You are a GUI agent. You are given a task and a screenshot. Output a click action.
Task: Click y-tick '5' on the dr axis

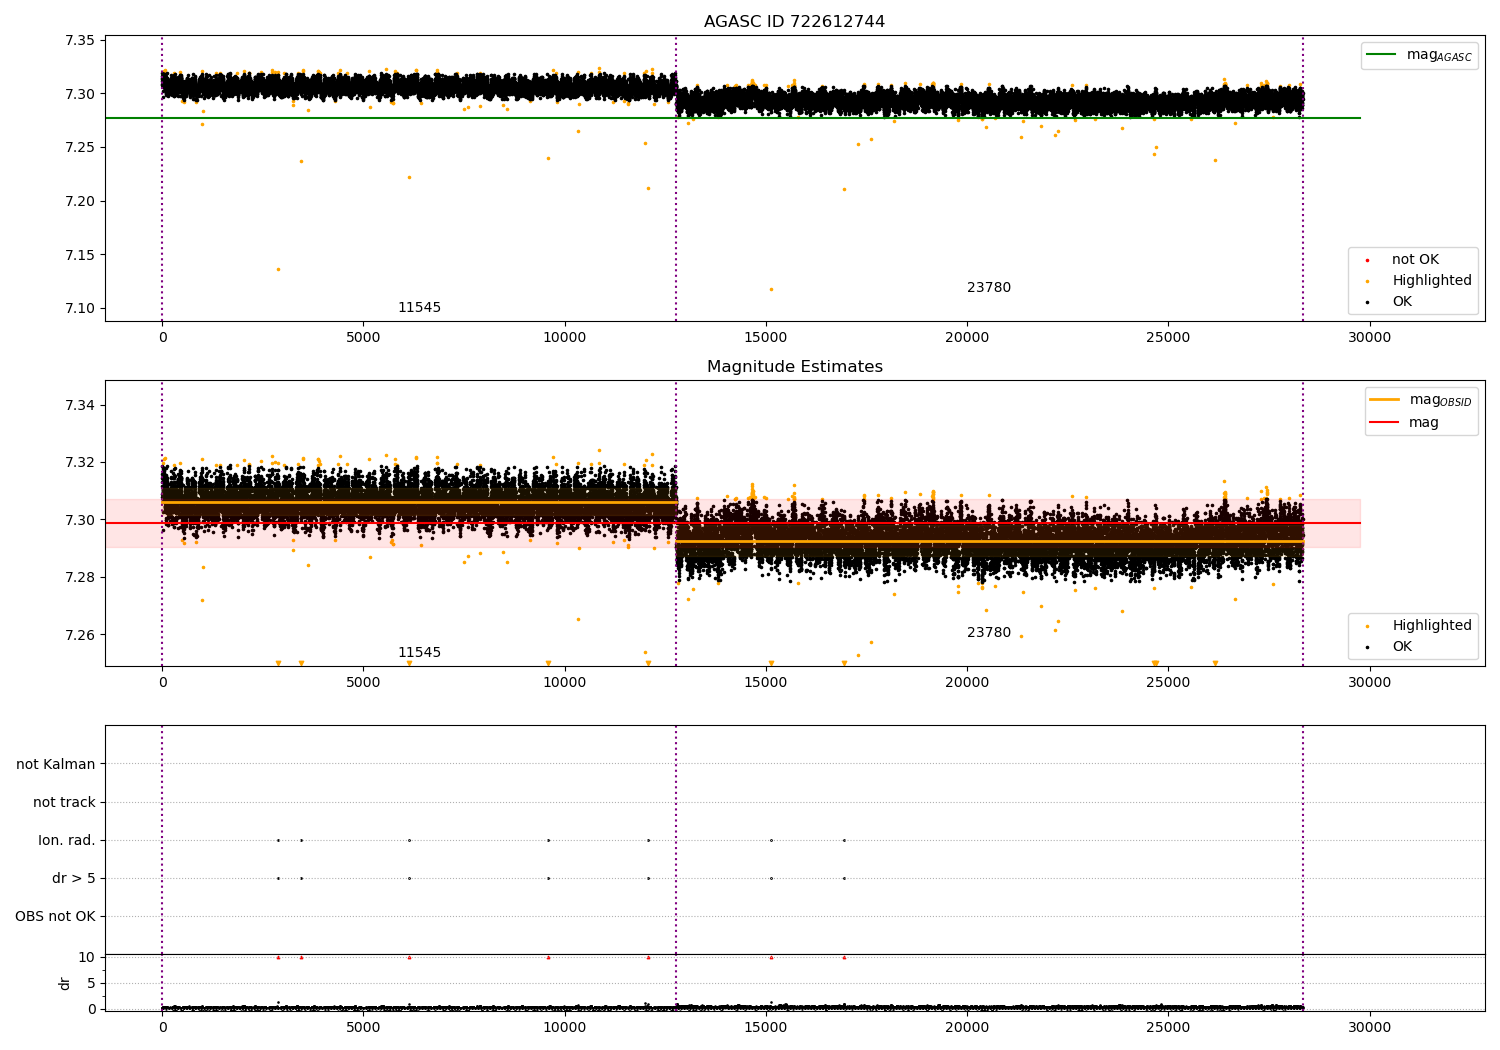coord(91,983)
